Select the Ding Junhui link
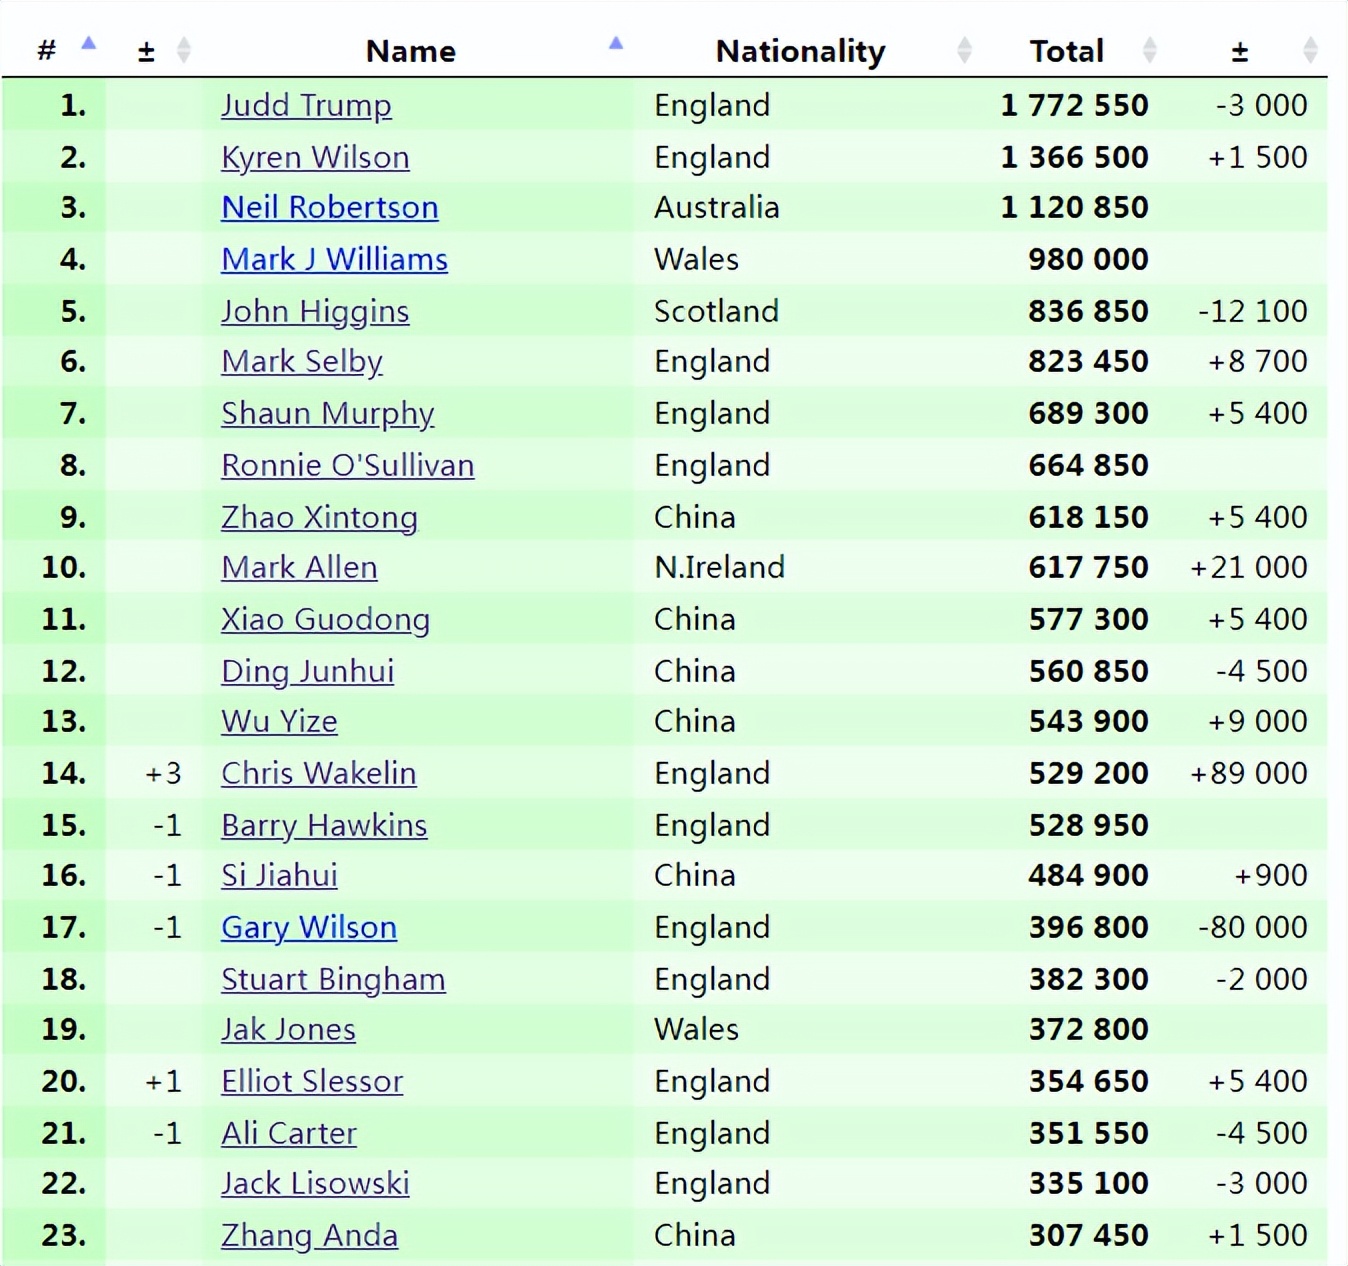The width and height of the screenshot is (1348, 1266). (x=307, y=671)
